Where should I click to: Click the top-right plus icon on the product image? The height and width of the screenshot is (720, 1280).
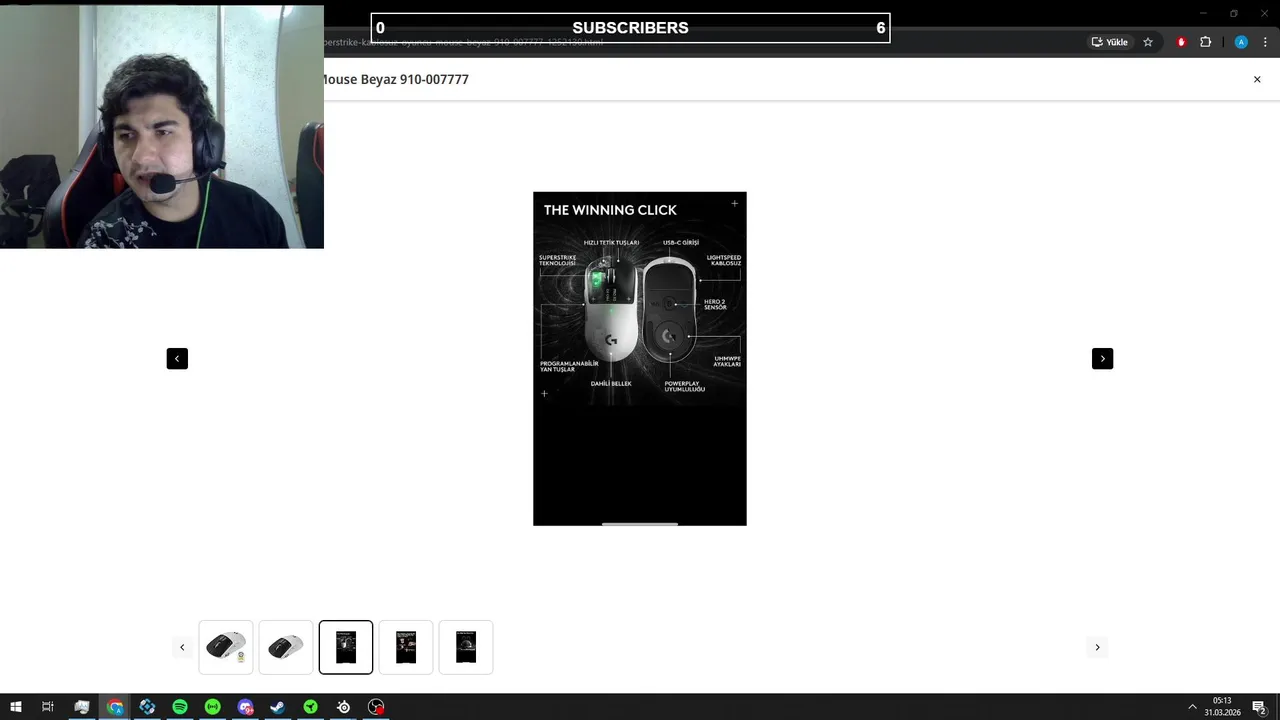point(734,203)
